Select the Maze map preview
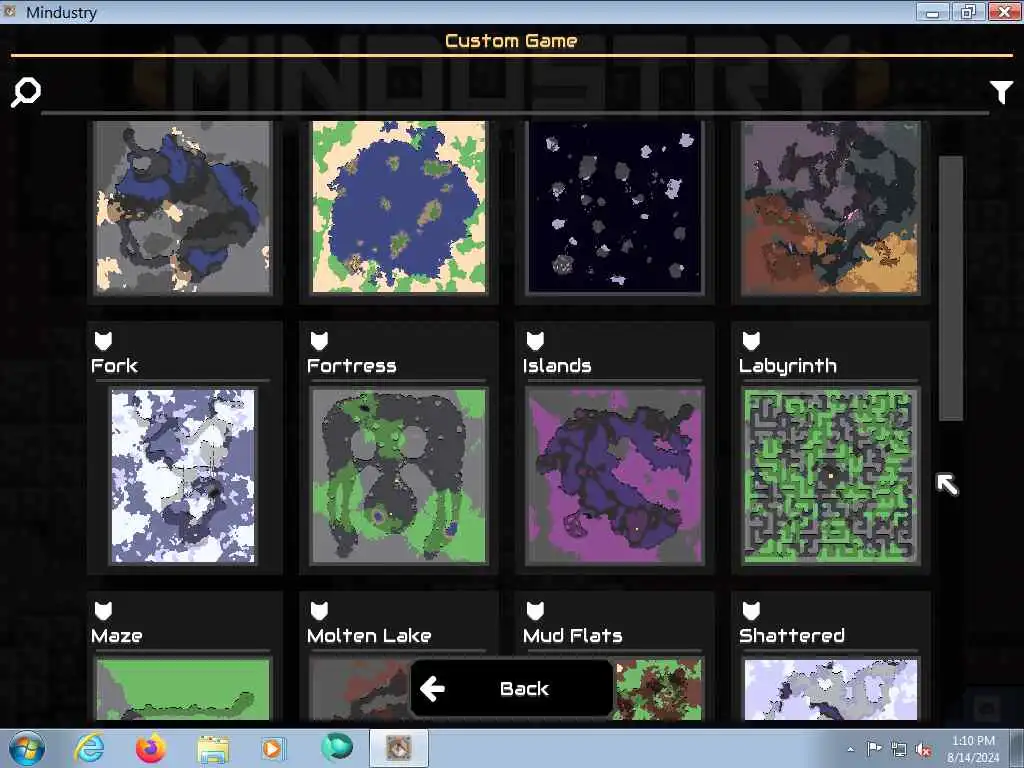The height and width of the screenshot is (768, 1024). (183, 689)
